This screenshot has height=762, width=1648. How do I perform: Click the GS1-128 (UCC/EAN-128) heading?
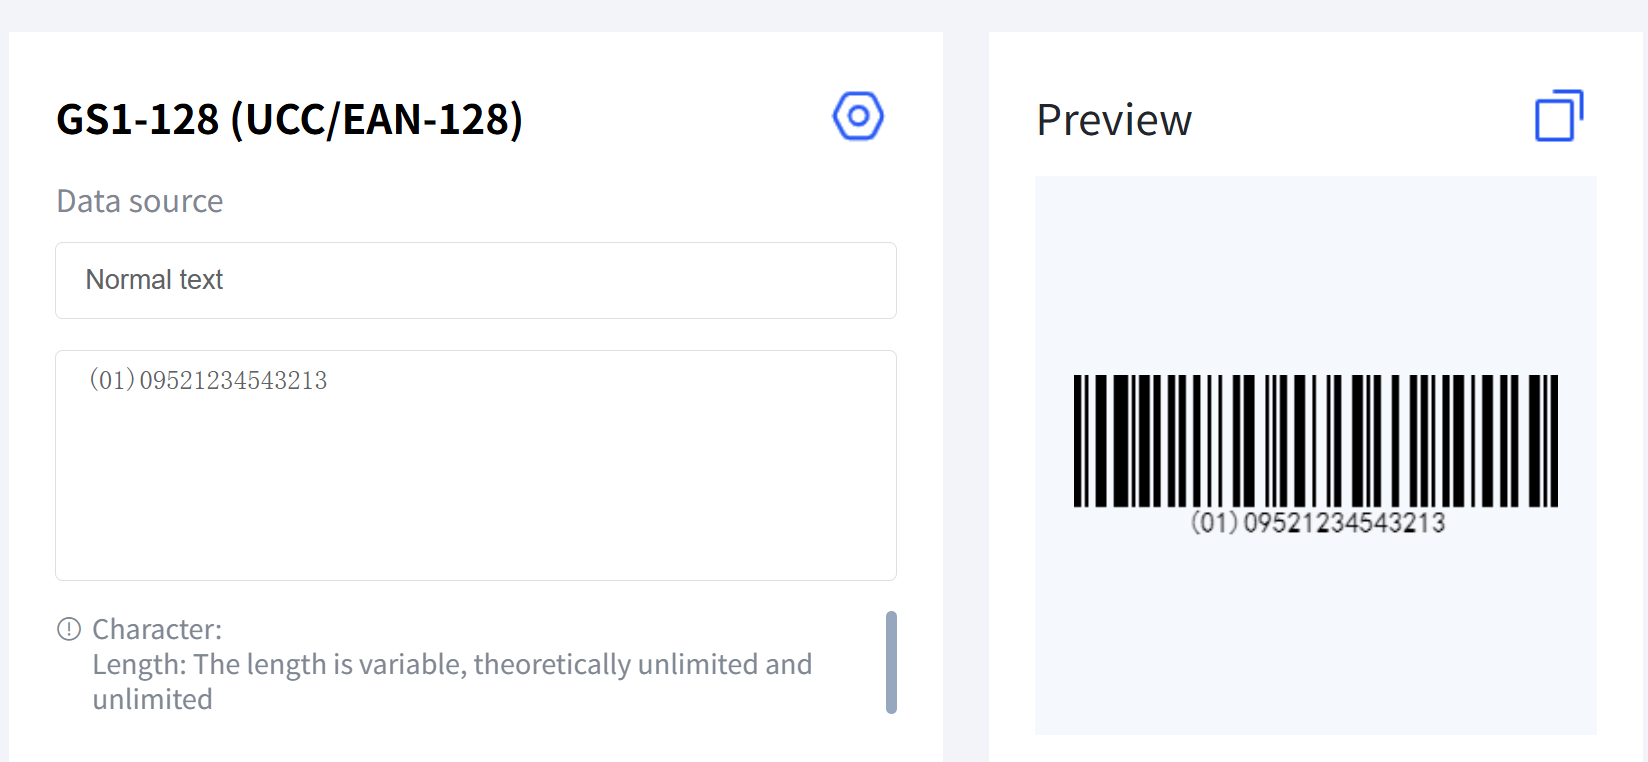point(289,120)
